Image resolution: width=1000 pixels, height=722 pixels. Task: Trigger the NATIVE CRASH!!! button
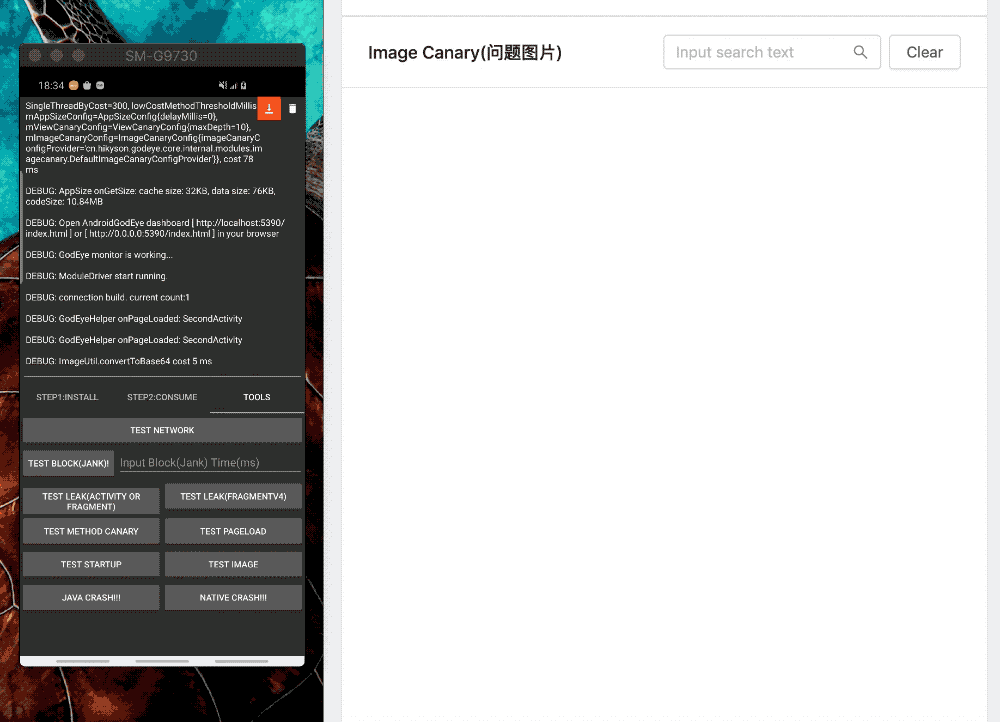[233, 597]
